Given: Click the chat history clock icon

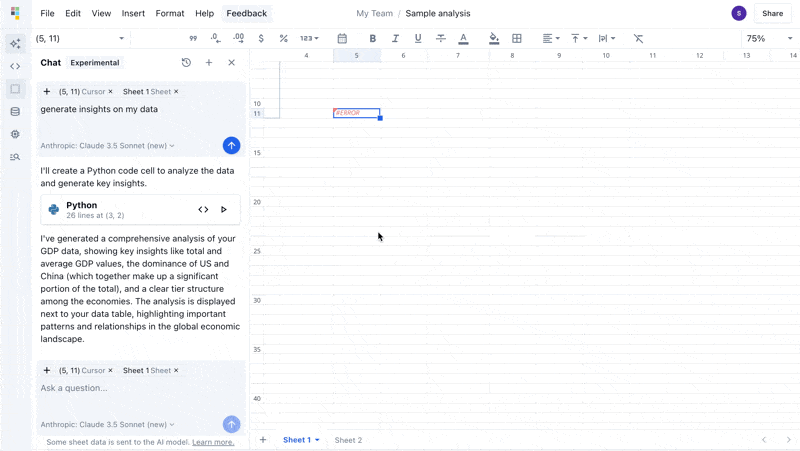Looking at the screenshot, I should (186, 63).
